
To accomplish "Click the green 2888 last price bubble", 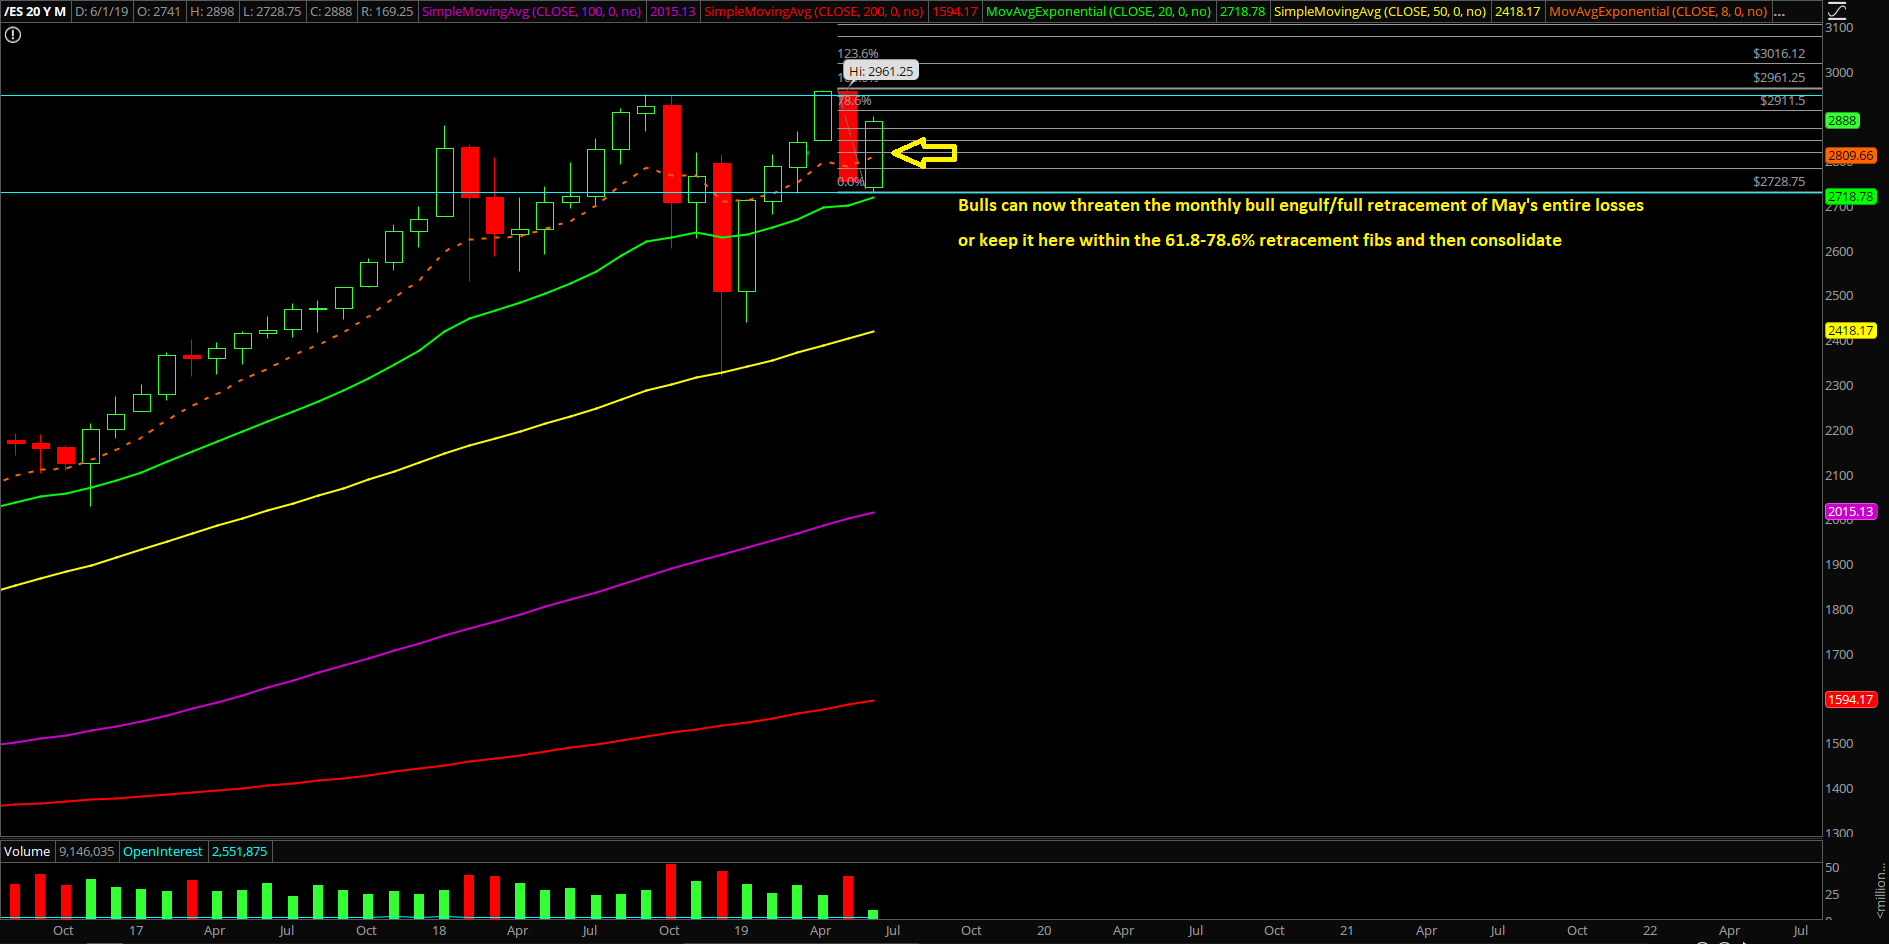I will pos(1842,120).
